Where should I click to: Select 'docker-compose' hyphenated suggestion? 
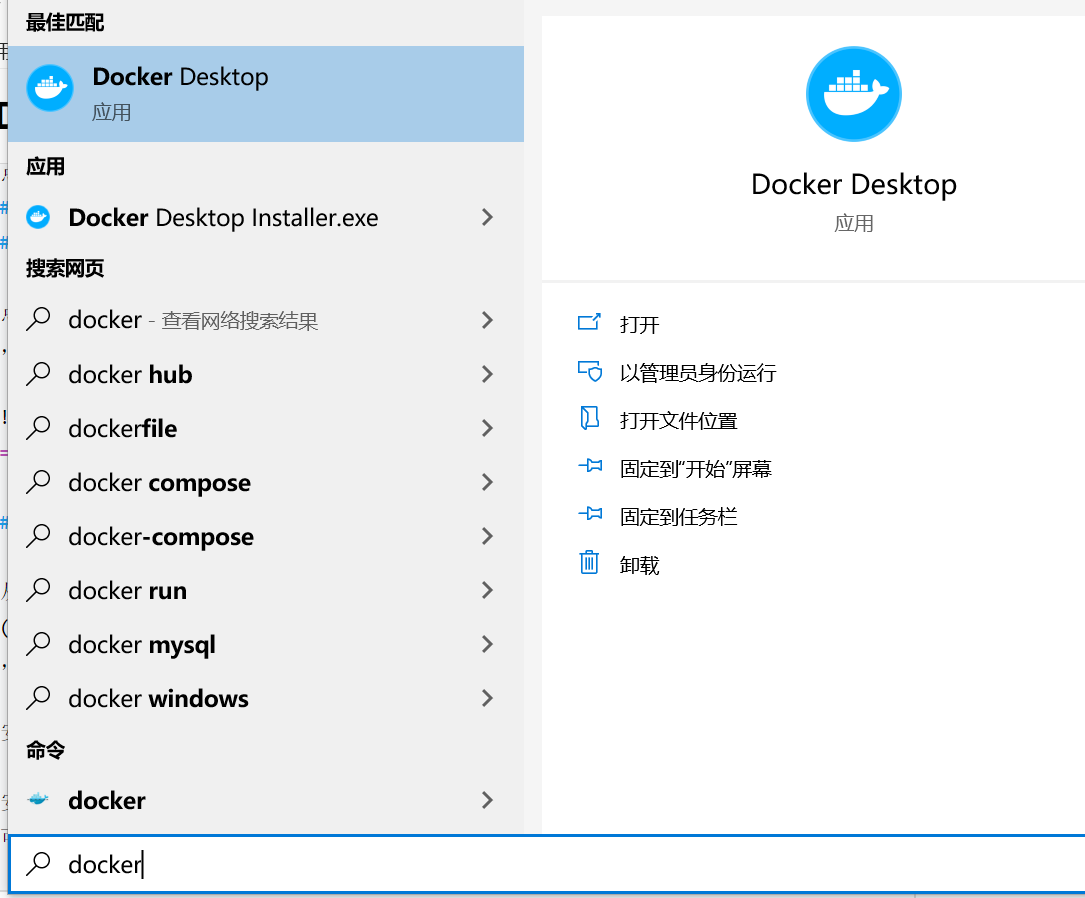tap(266, 536)
